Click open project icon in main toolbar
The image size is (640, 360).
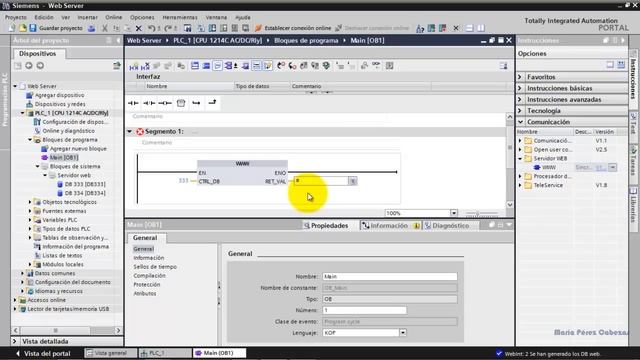(22, 28)
